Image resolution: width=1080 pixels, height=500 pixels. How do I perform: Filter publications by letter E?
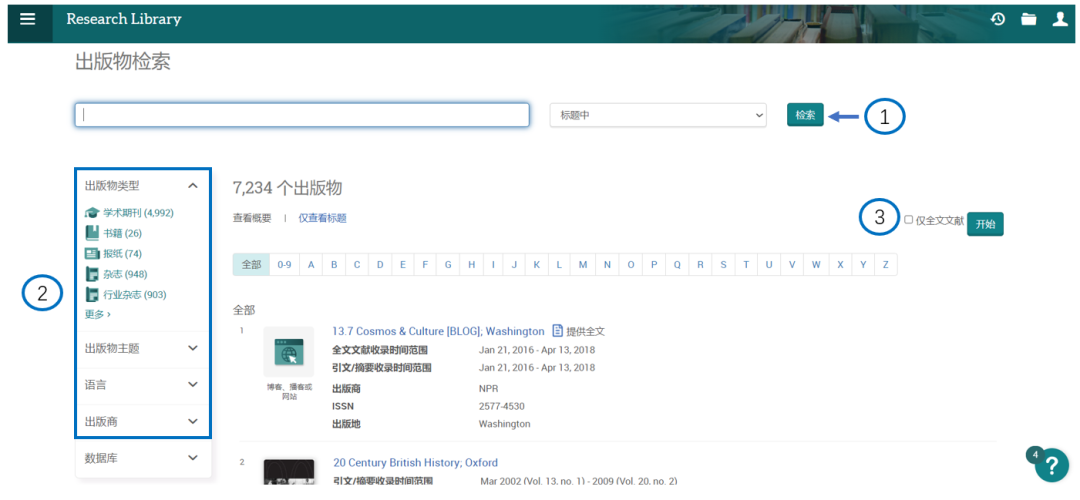pyautogui.click(x=402, y=264)
